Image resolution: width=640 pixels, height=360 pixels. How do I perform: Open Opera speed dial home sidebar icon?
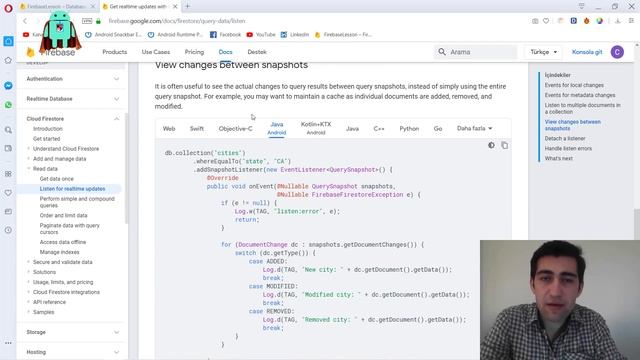pos(8,41)
